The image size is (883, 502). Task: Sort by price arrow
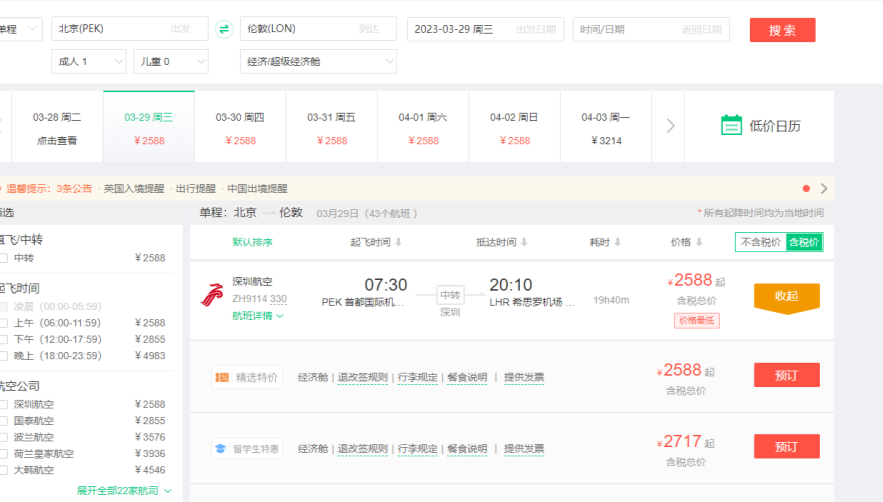point(699,242)
